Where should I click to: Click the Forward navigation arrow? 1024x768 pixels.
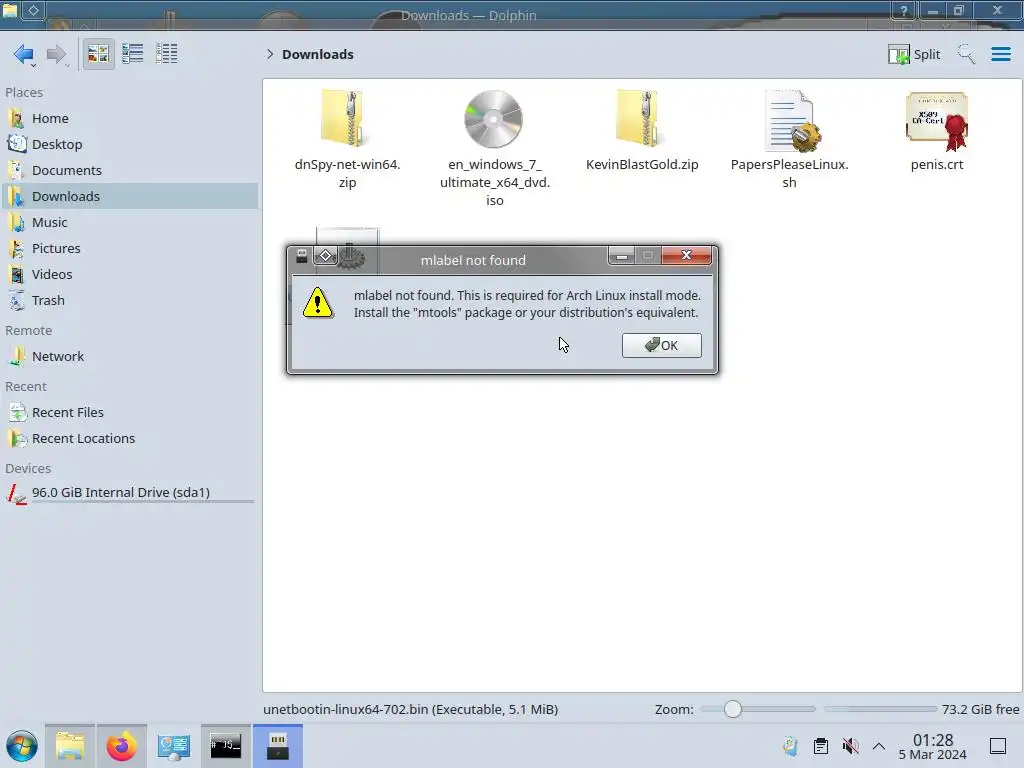tap(57, 54)
